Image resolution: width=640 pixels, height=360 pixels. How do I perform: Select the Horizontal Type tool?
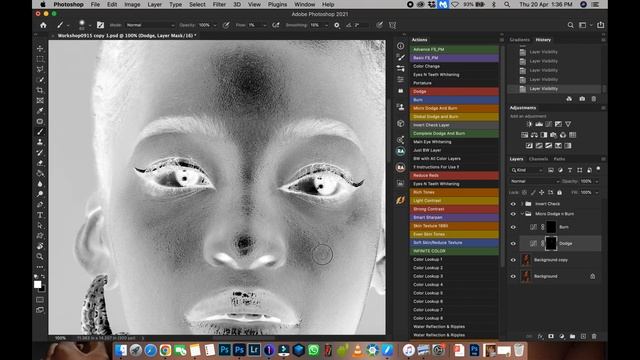tap(40, 215)
